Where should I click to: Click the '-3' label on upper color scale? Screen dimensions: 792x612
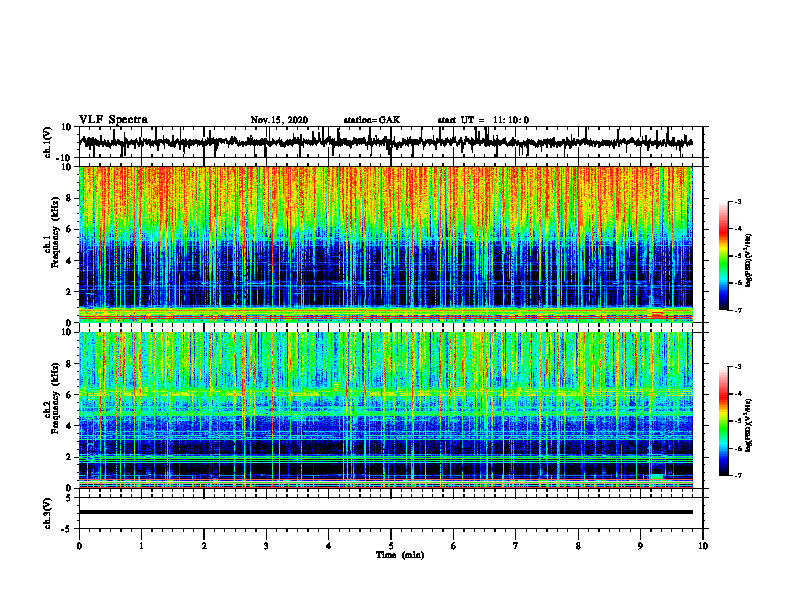pos(737,201)
